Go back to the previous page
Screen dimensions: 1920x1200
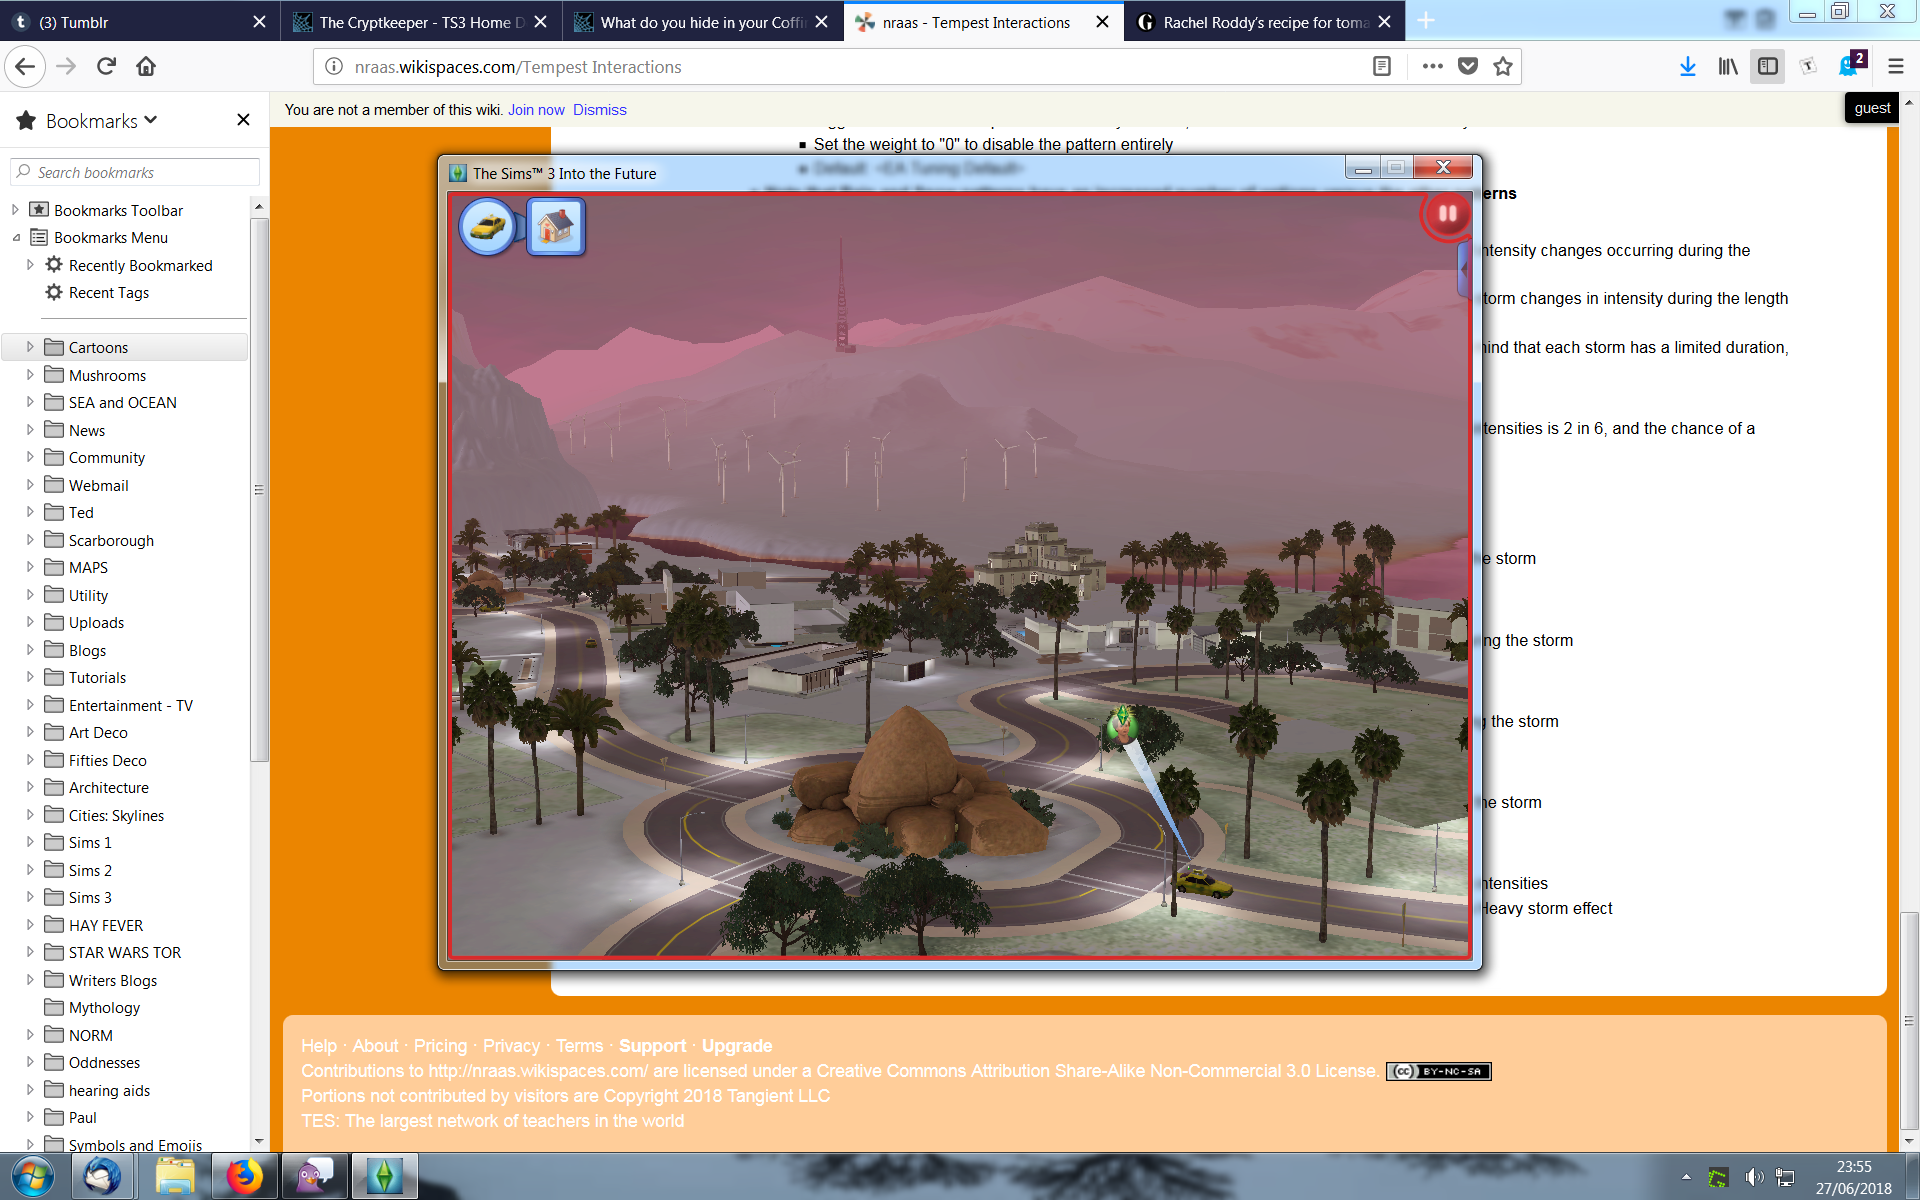[x=25, y=67]
